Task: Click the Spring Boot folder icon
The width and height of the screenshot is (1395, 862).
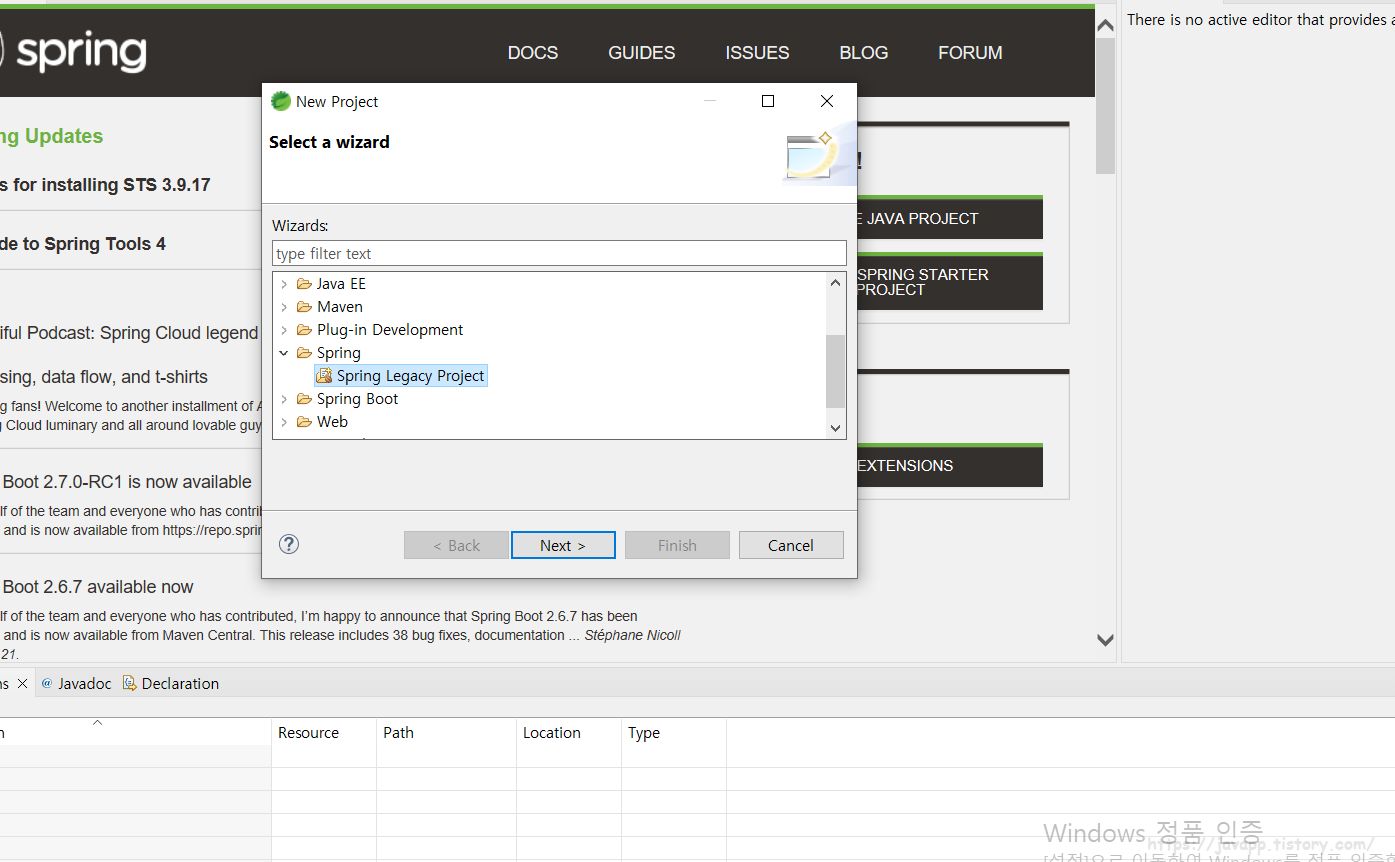Action: pos(304,399)
